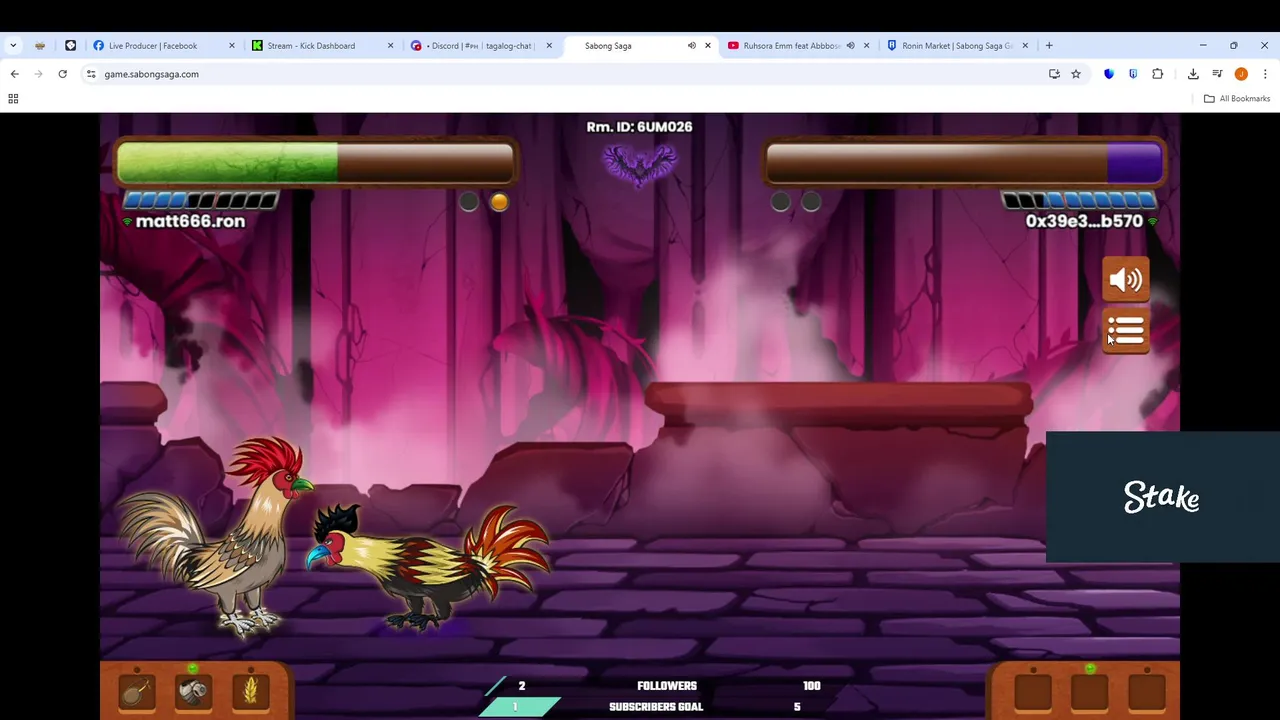Go back using the browser back arrow
The width and height of the screenshot is (1280, 720).
[14, 74]
